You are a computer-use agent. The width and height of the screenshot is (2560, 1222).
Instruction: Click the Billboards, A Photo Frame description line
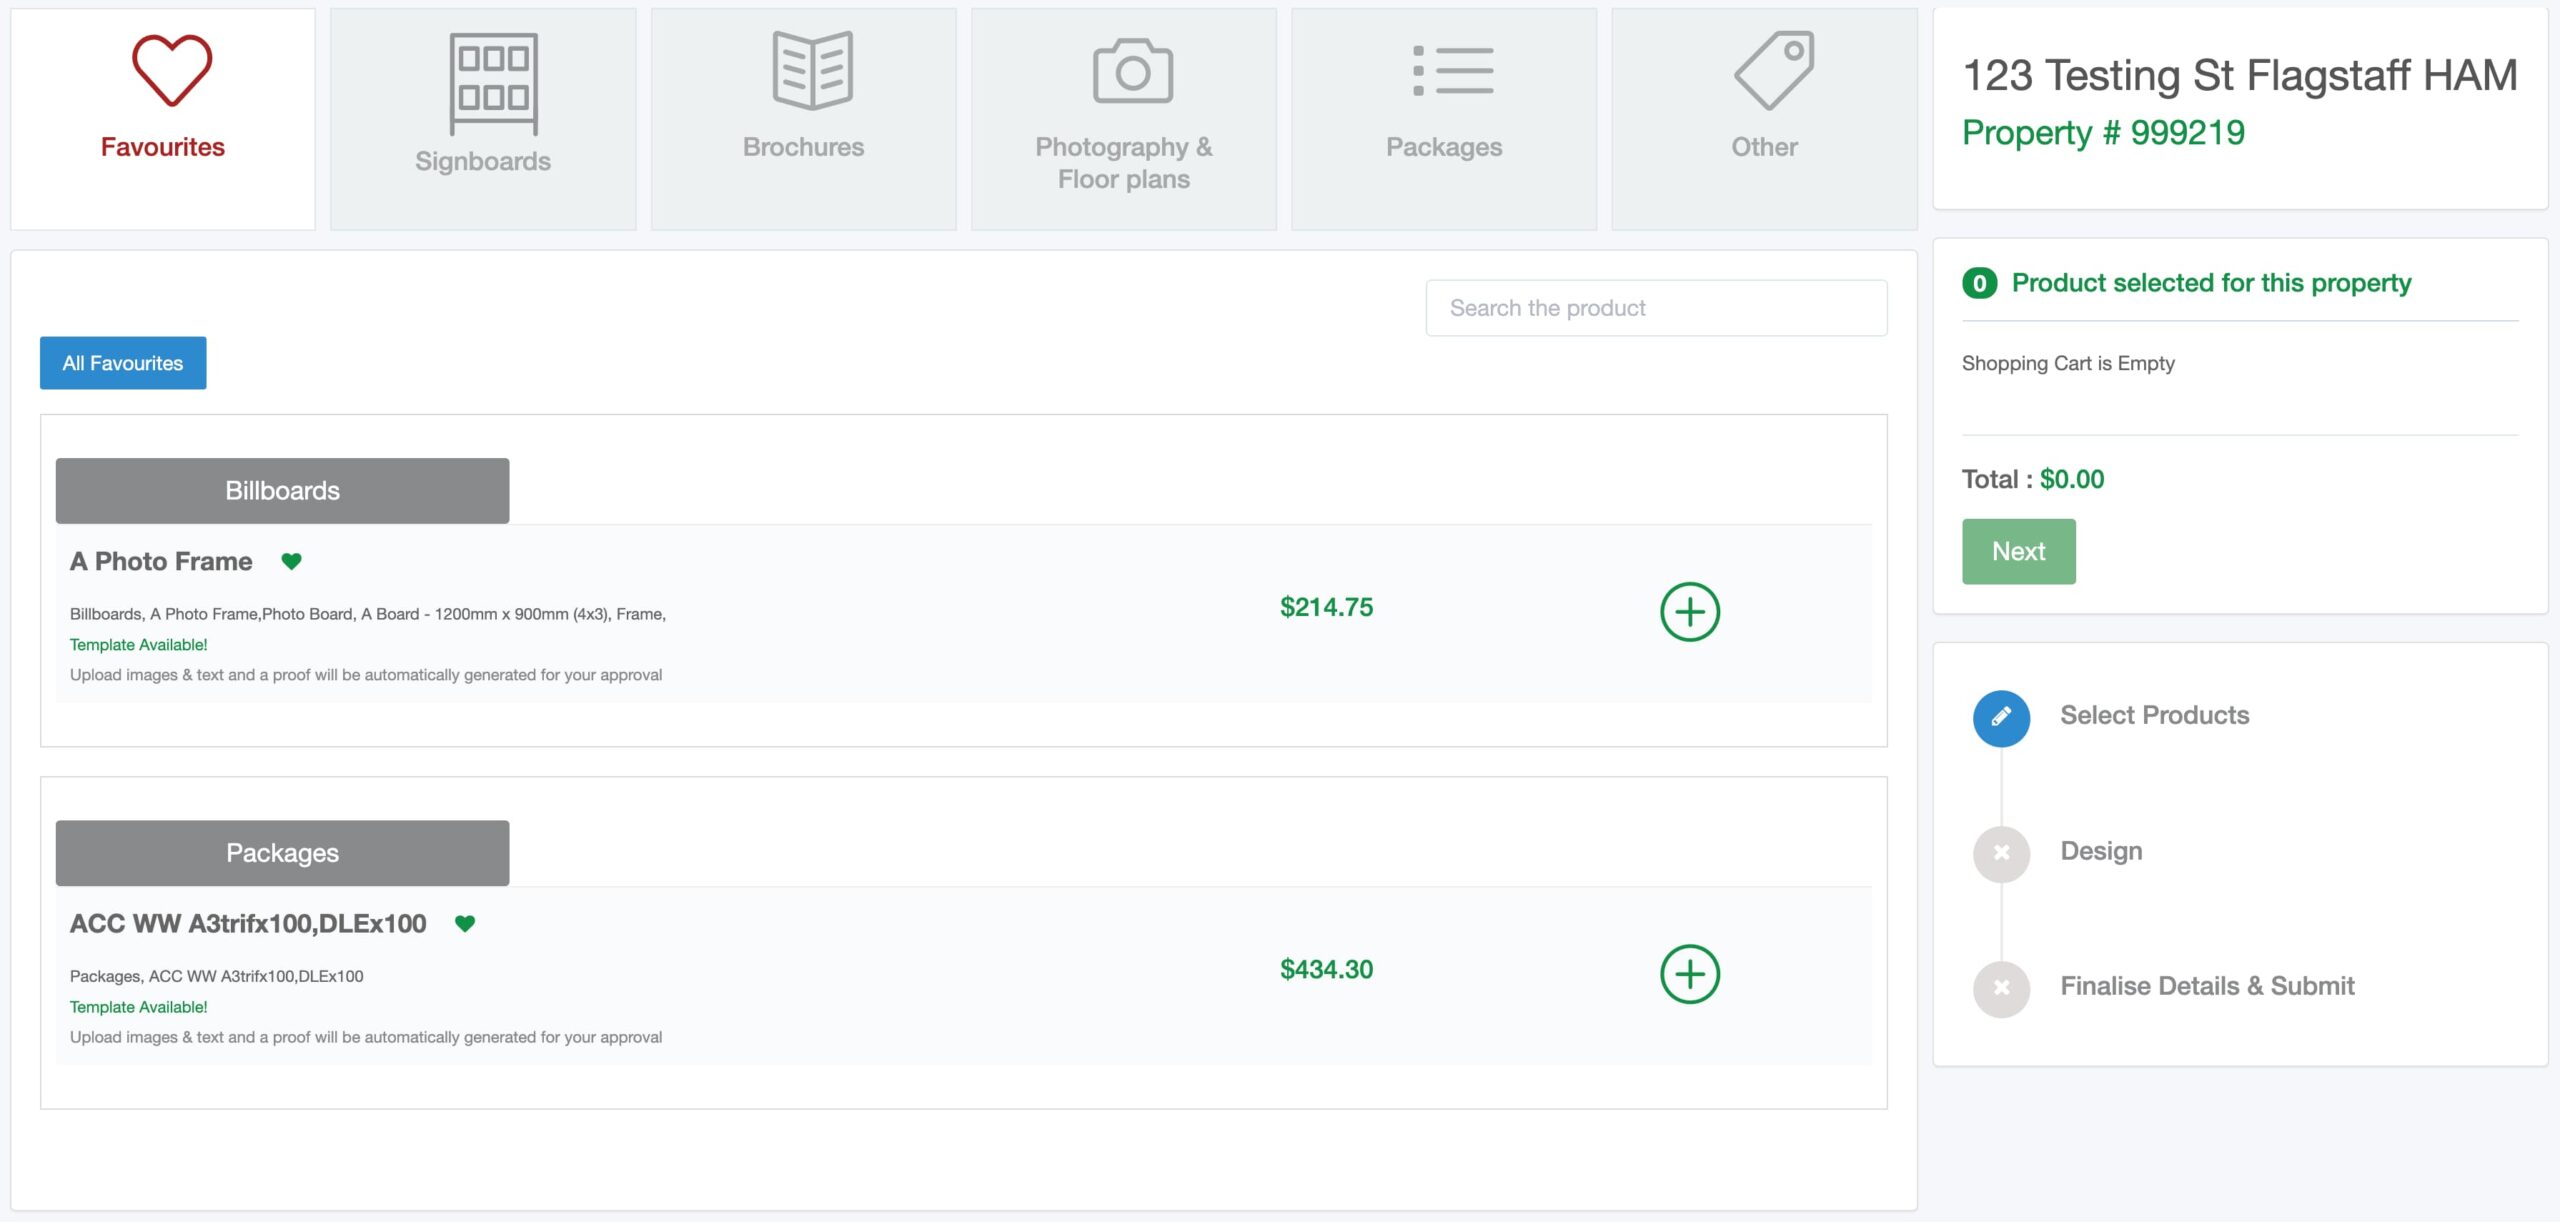368,614
